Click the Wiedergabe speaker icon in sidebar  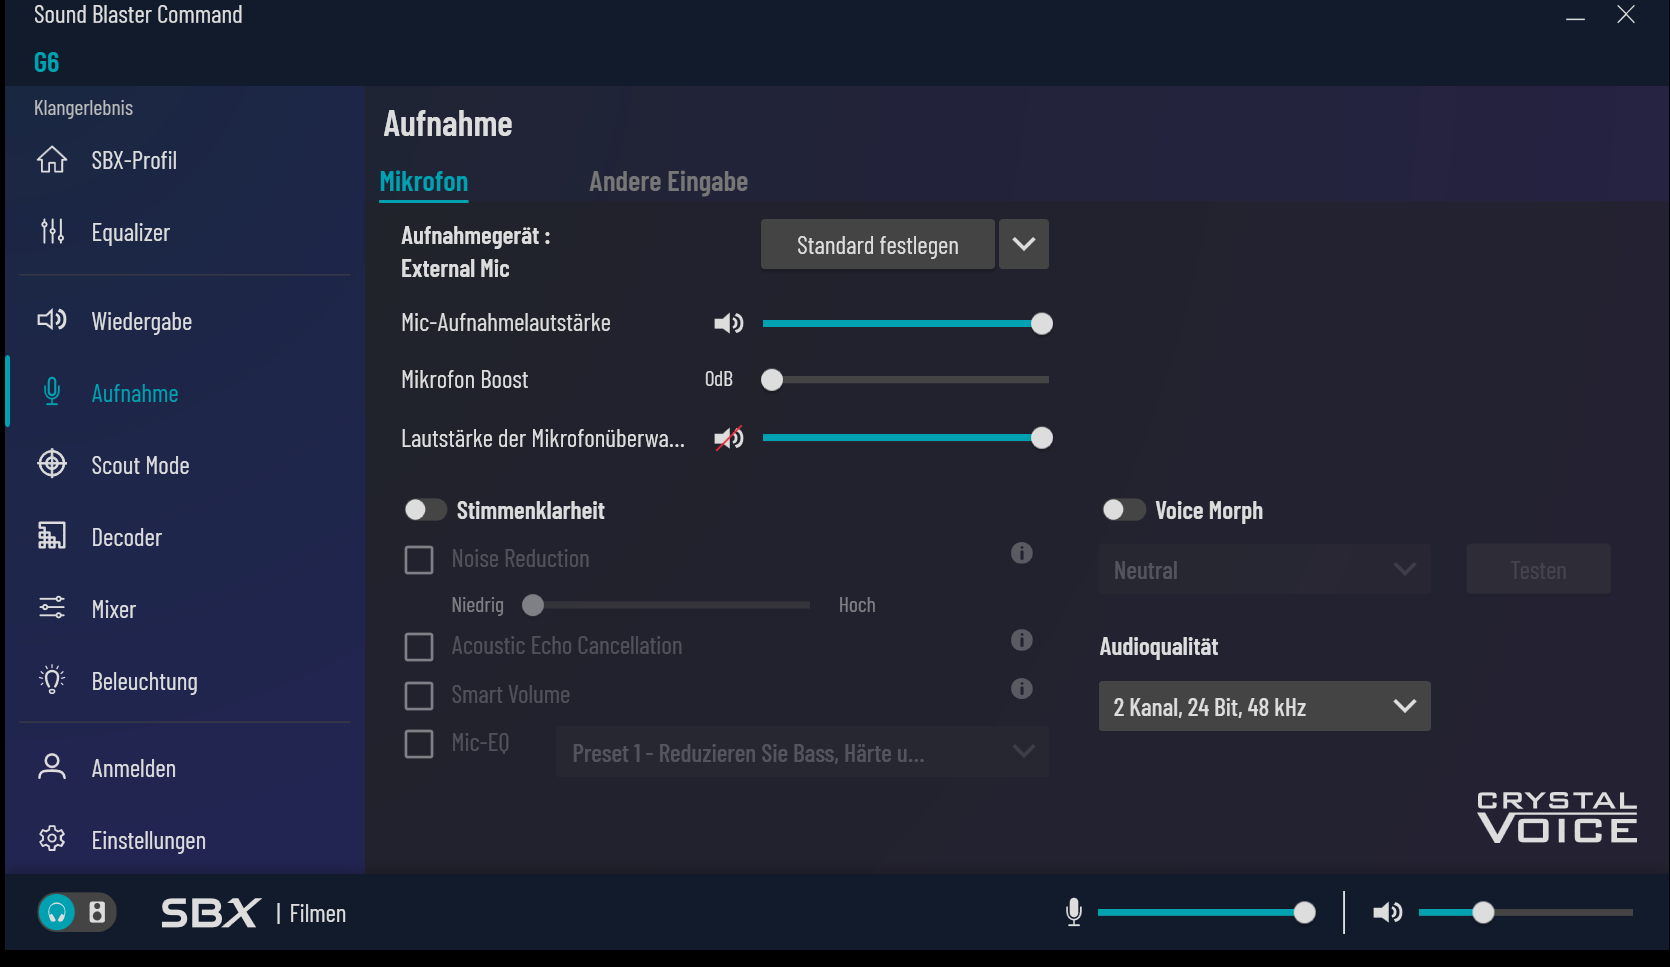tap(52, 320)
